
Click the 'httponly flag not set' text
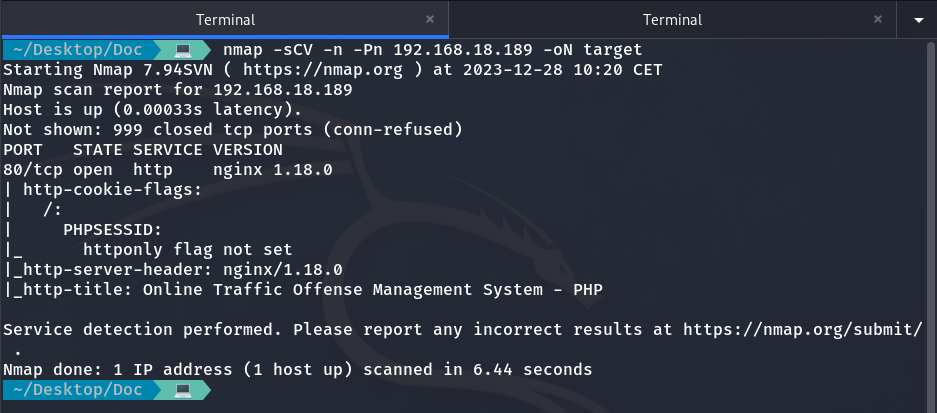(188, 249)
